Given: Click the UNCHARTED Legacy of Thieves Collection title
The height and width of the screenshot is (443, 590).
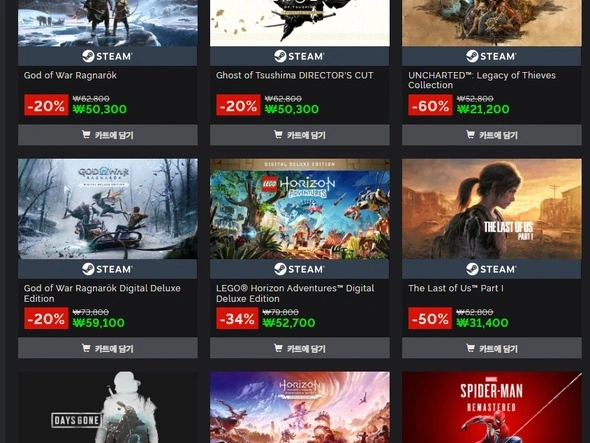Looking at the screenshot, I should pos(482,80).
